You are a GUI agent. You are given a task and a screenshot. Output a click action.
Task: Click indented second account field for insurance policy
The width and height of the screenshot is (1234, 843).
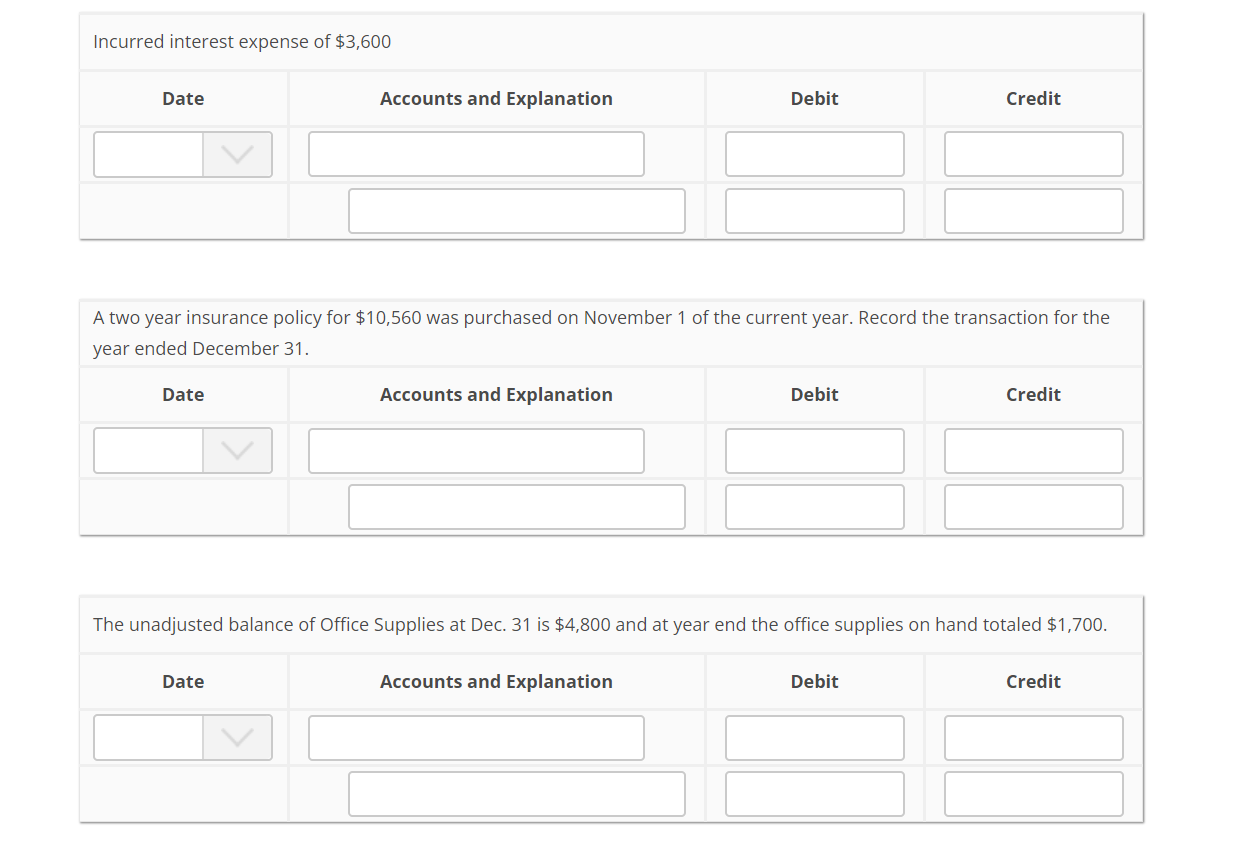click(516, 507)
